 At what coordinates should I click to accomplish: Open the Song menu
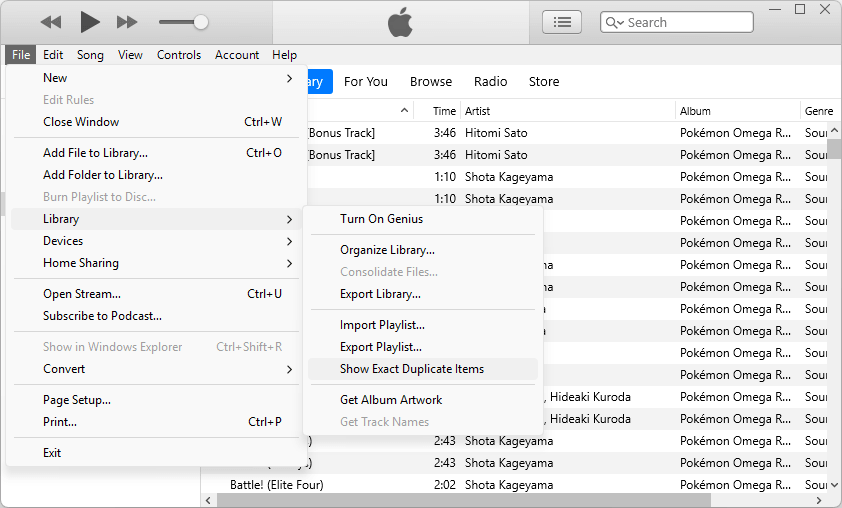(x=90, y=55)
